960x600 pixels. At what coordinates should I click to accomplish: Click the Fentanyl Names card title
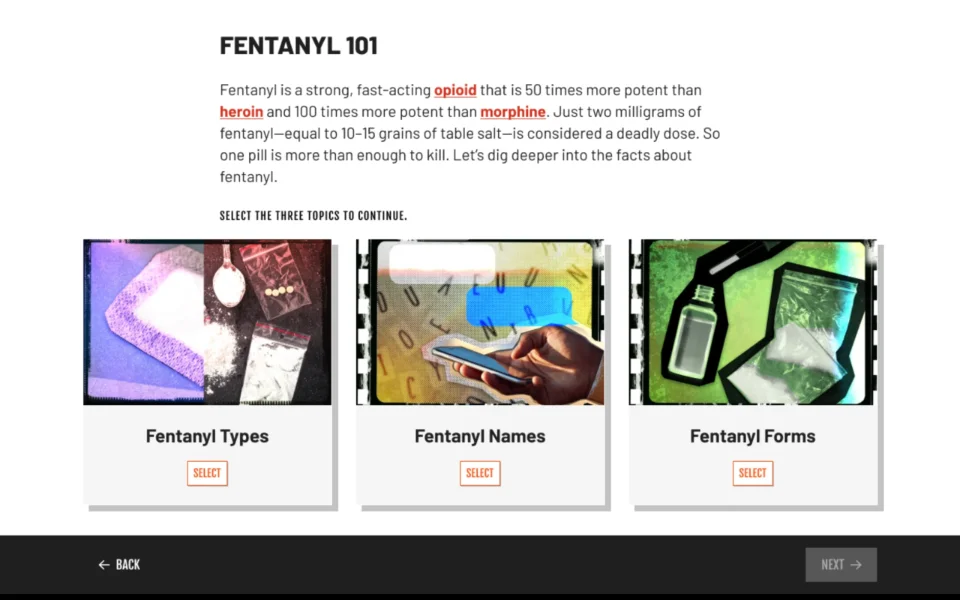(480, 436)
